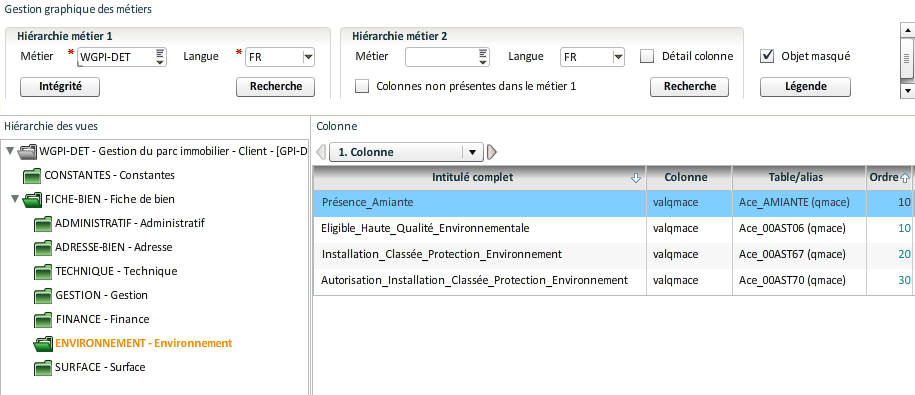915x395 pixels.
Task: Click the top panel vertical scrollbar handle
Action: (x=907, y=58)
